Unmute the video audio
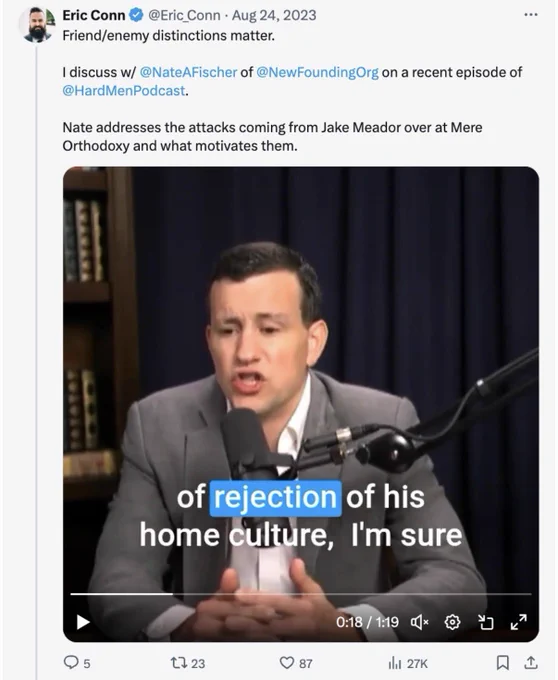This screenshot has width=558, height=680. point(419,622)
